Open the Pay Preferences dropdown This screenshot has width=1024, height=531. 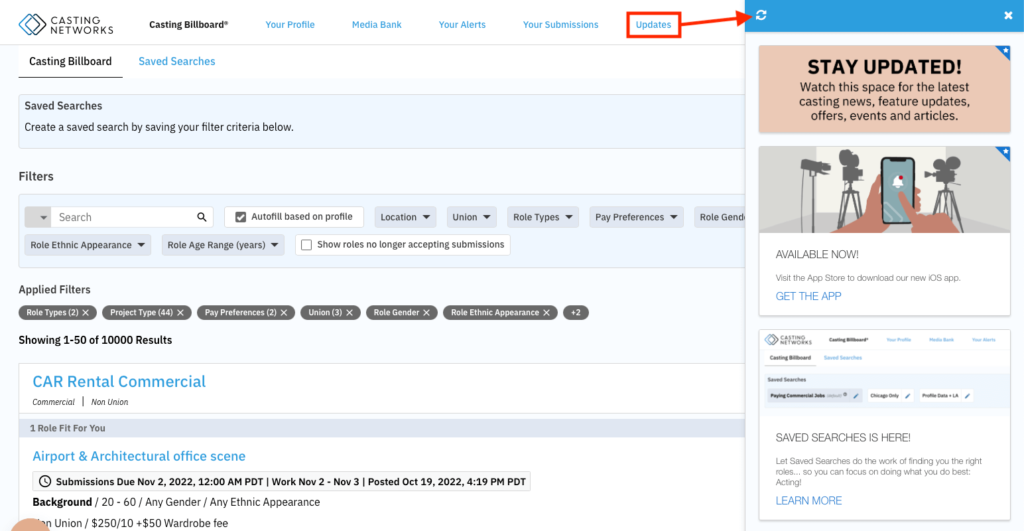(x=636, y=217)
